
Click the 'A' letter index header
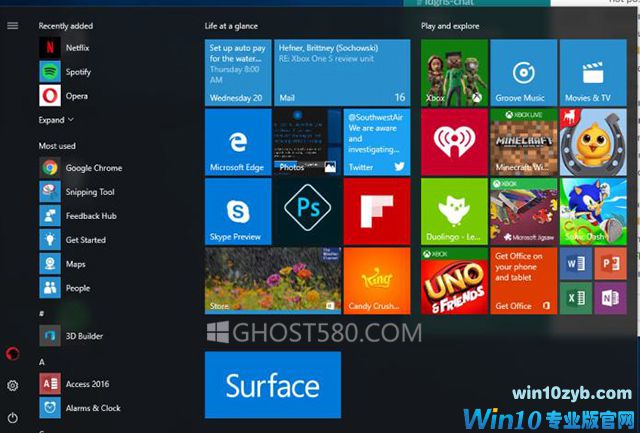pyautogui.click(x=42, y=362)
